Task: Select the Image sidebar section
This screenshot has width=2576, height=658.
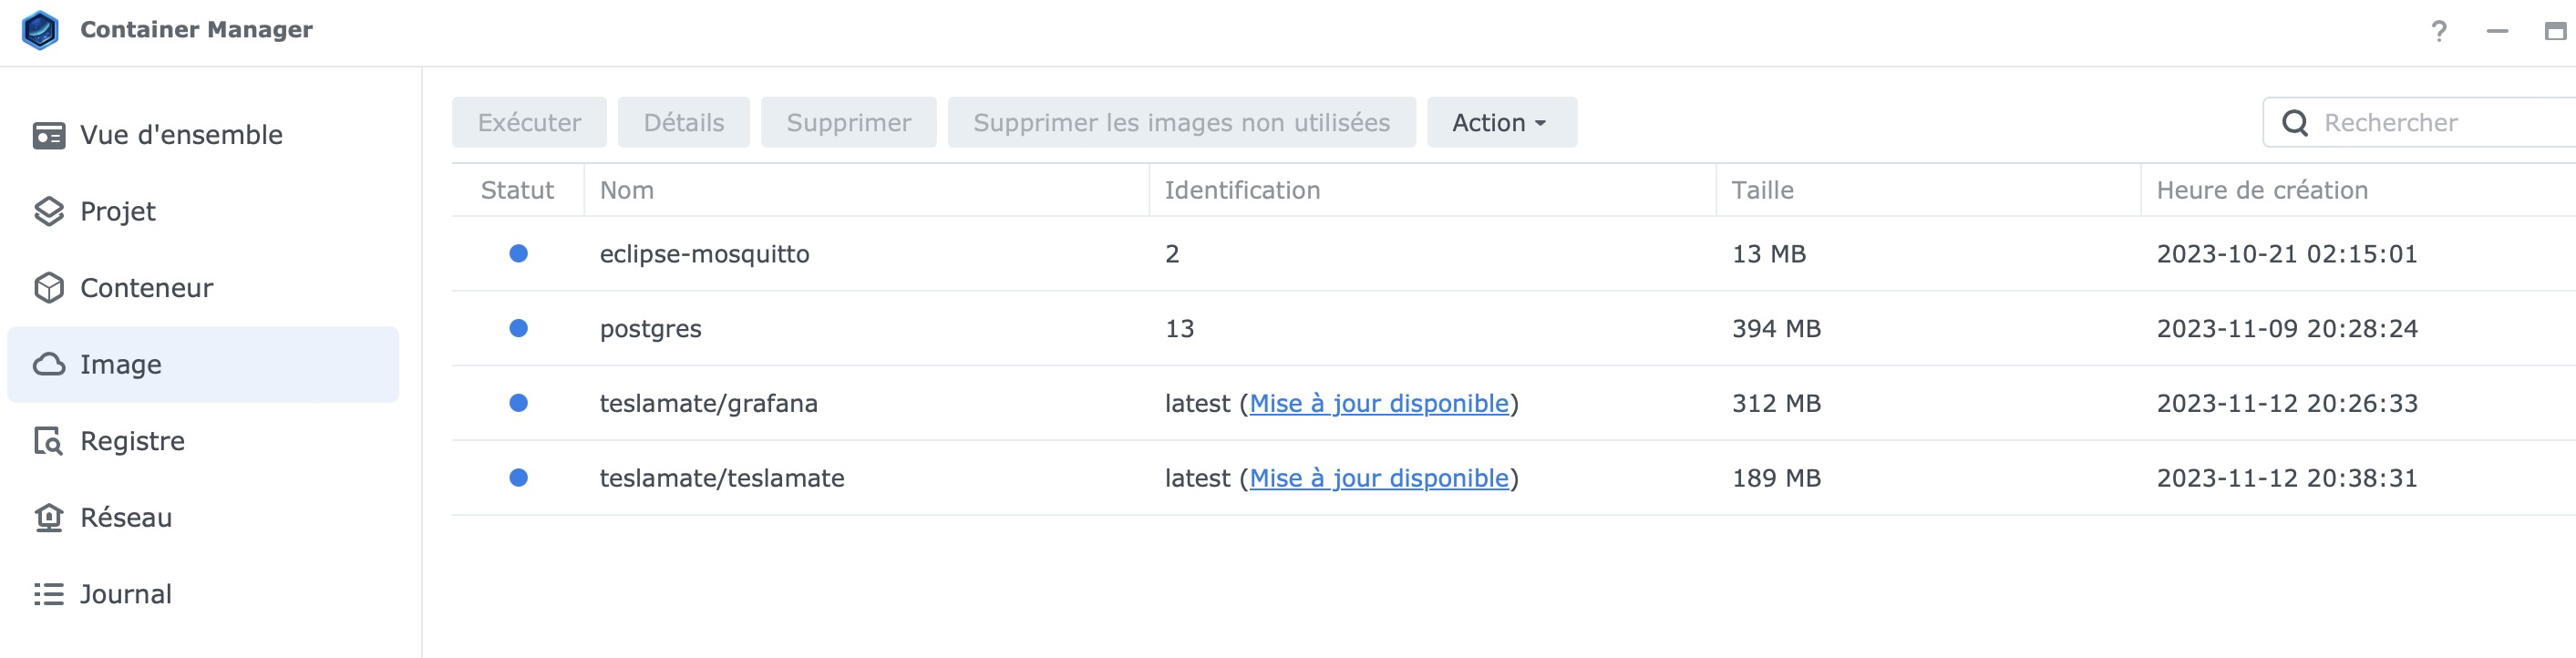Action: (121, 365)
